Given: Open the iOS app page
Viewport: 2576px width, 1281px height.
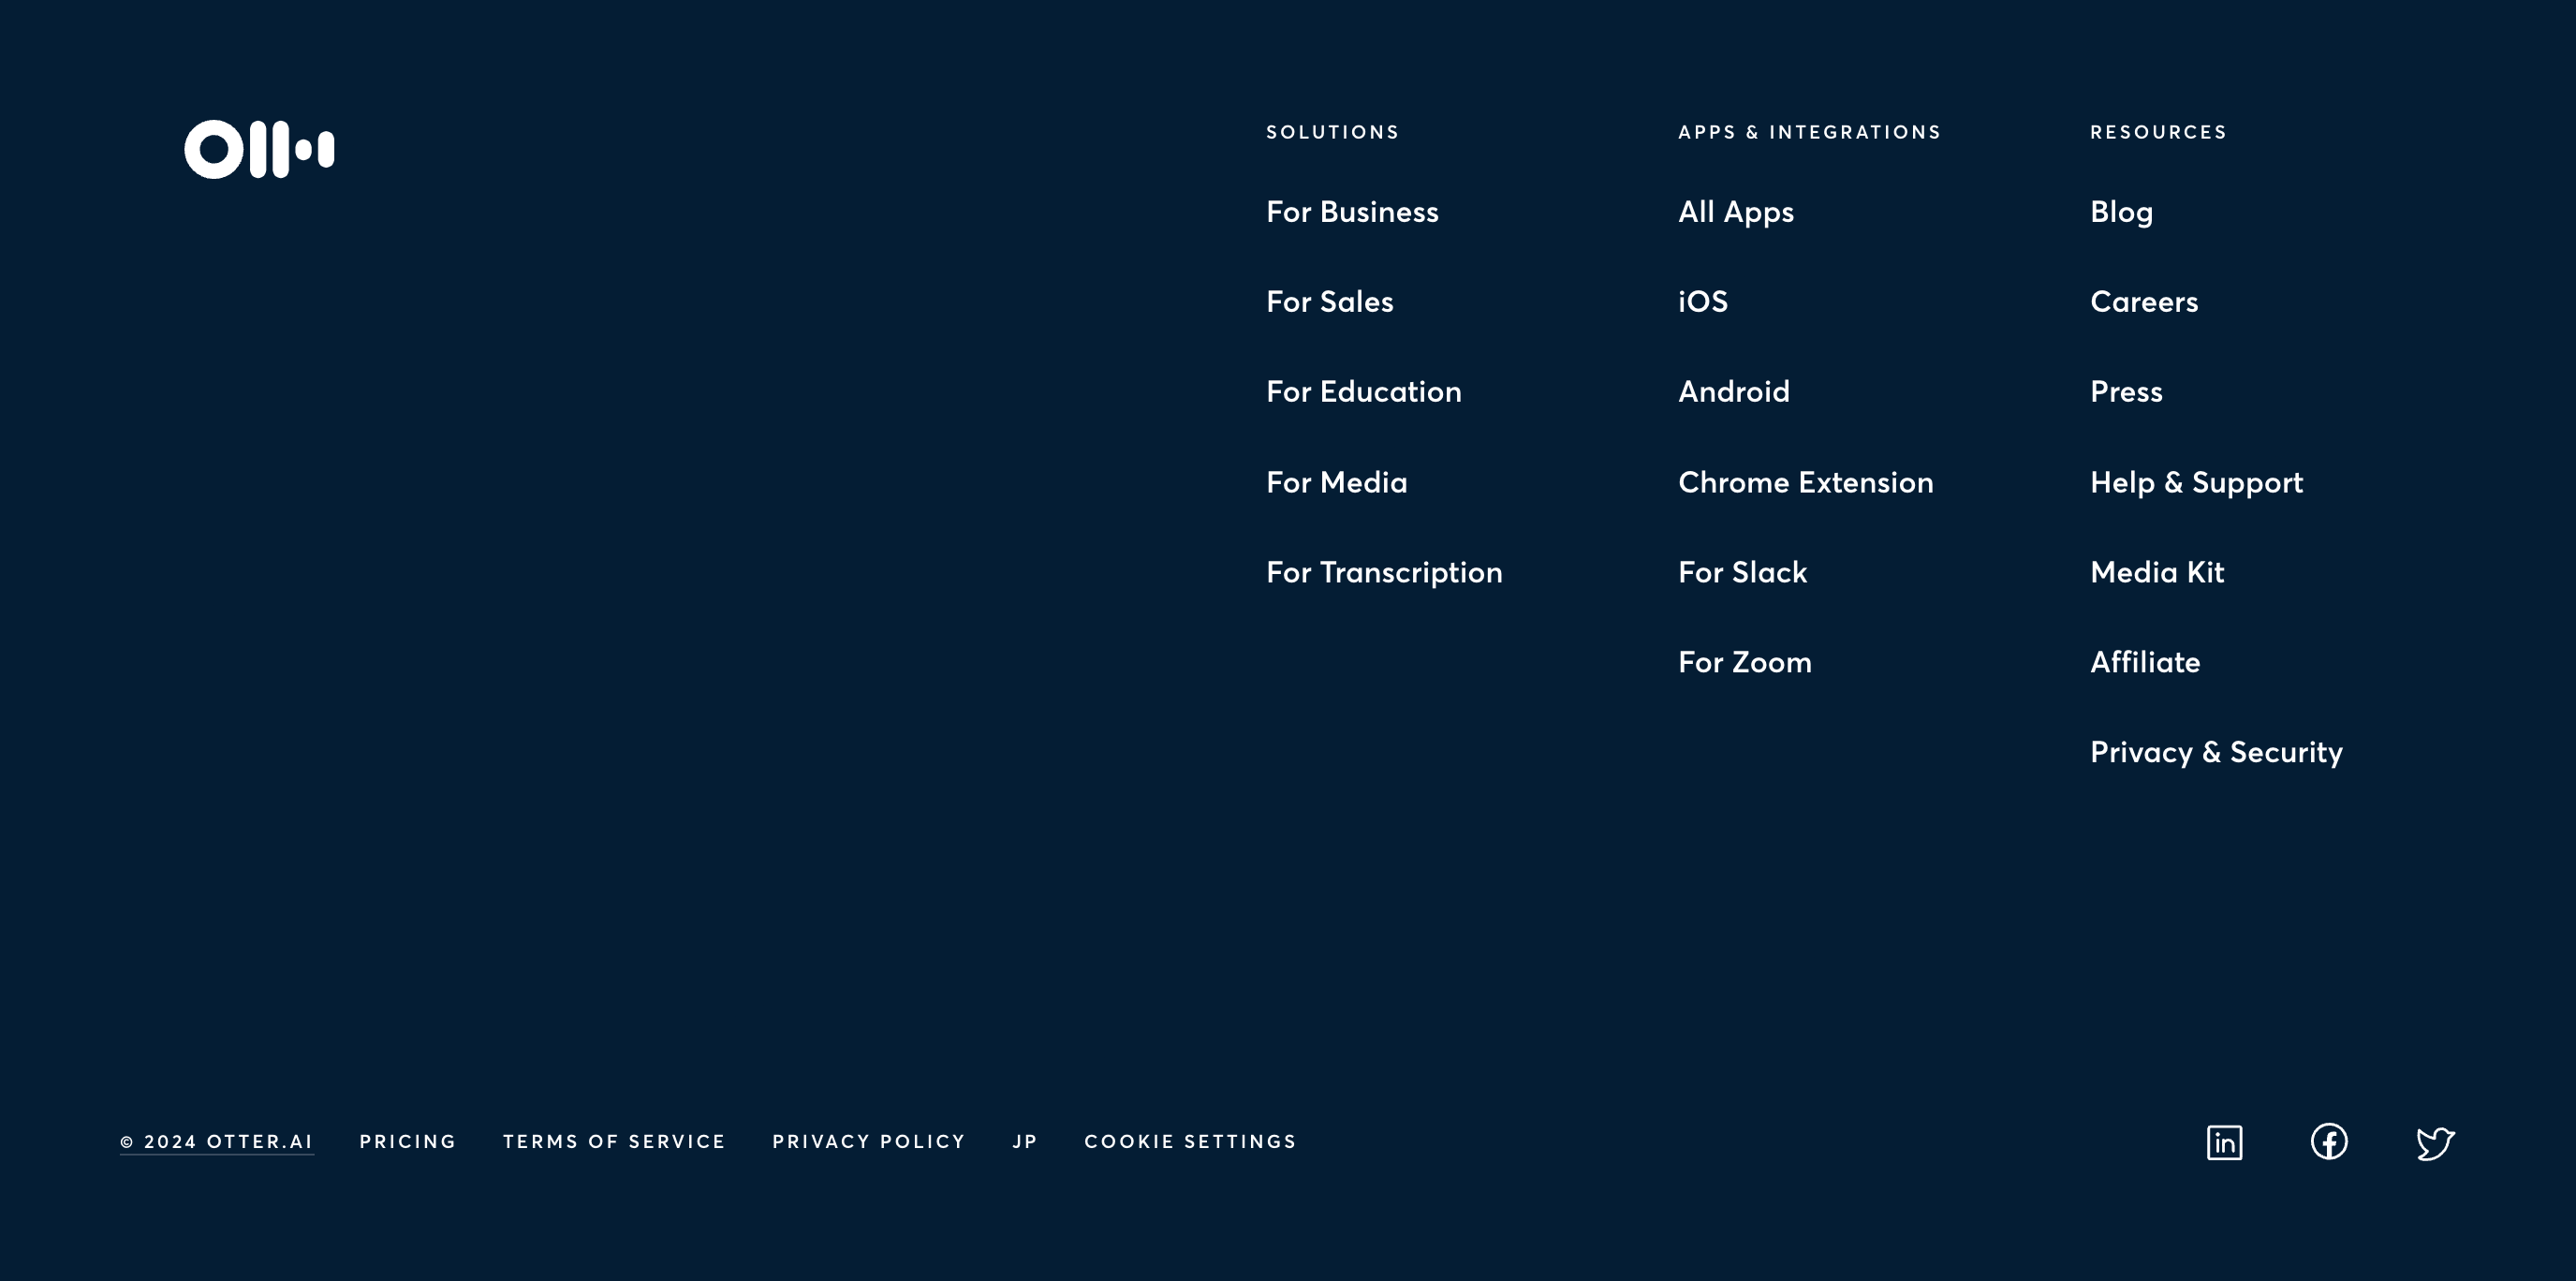Looking at the screenshot, I should tap(1703, 302).
